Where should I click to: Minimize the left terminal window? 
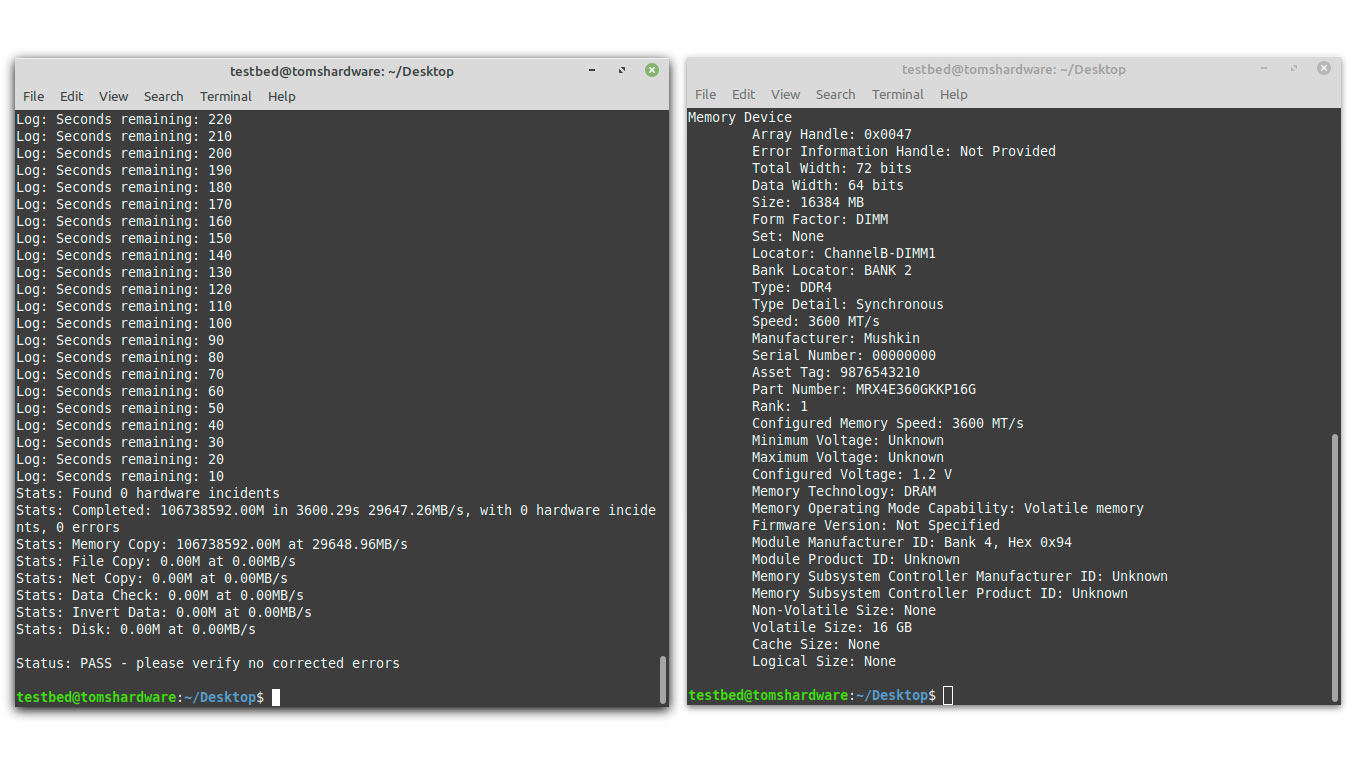[x=593, y=70]
